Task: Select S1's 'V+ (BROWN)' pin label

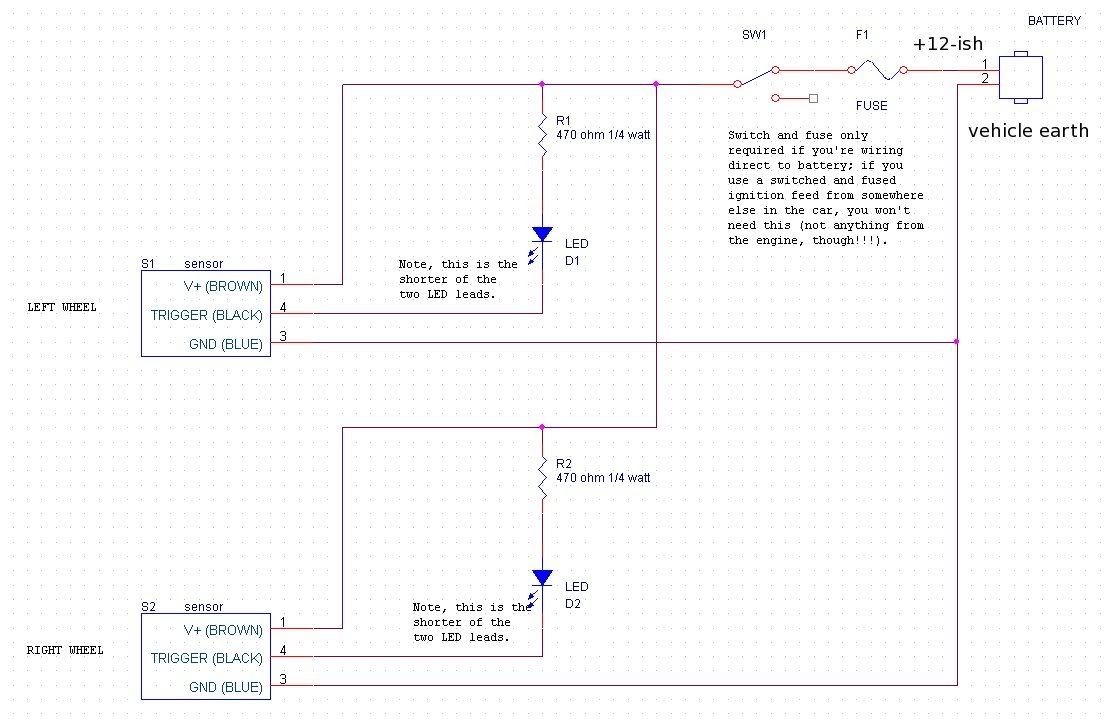Action: (x=223, y=286)
